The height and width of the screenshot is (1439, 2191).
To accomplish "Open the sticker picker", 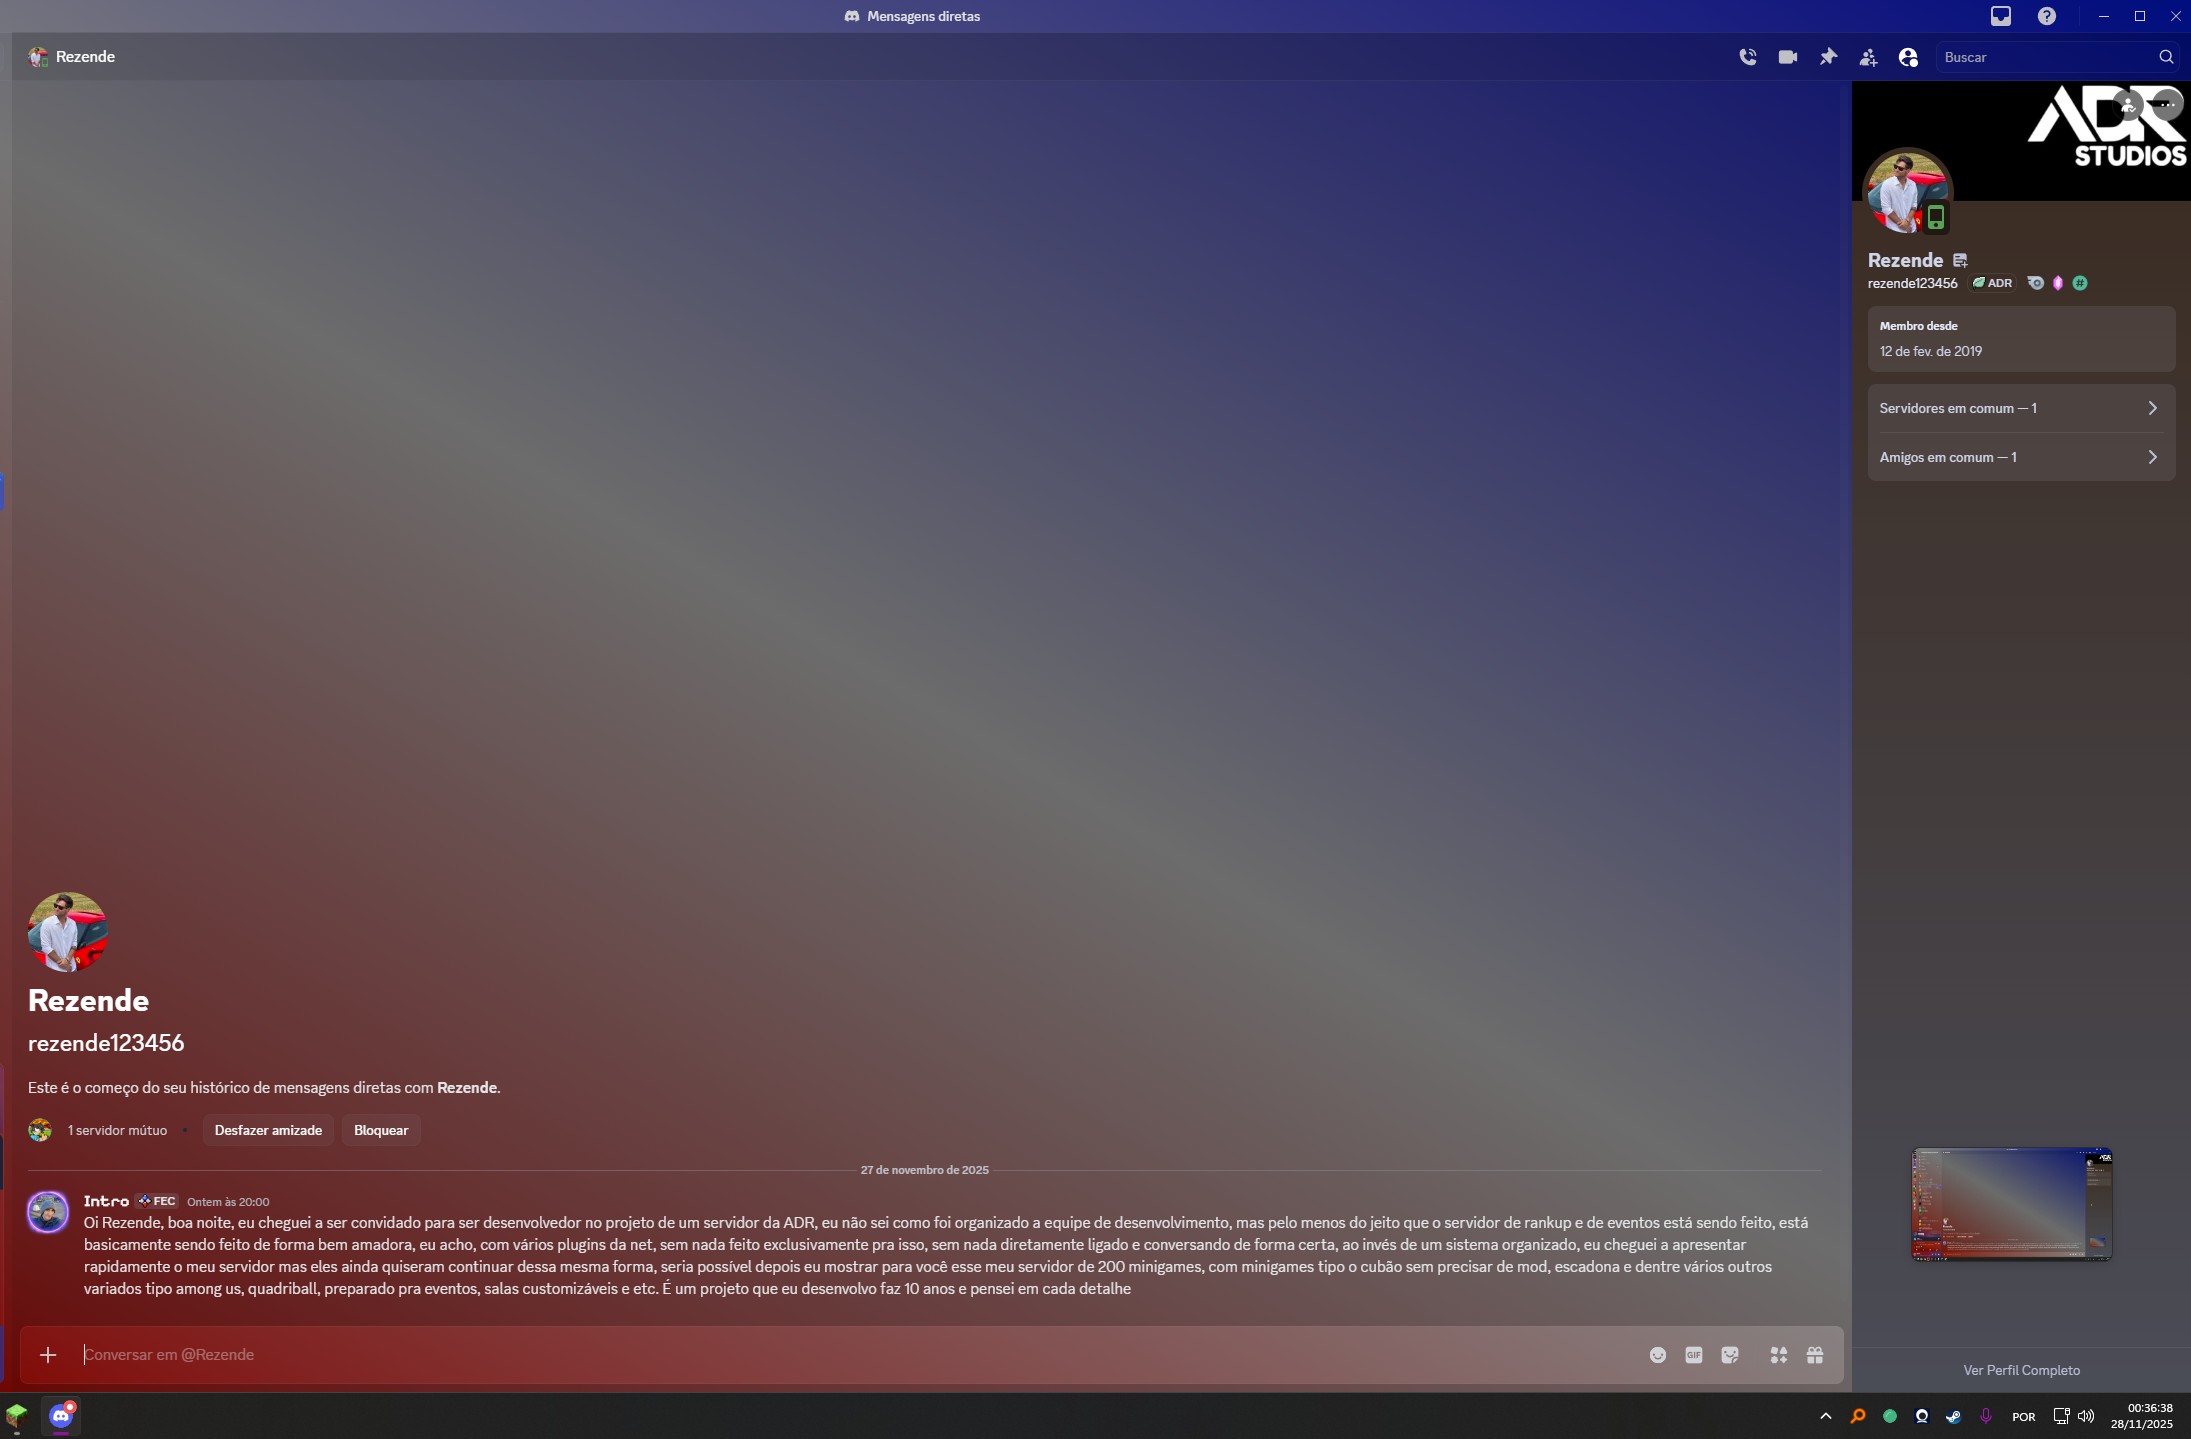I will coord(1730,1355).
